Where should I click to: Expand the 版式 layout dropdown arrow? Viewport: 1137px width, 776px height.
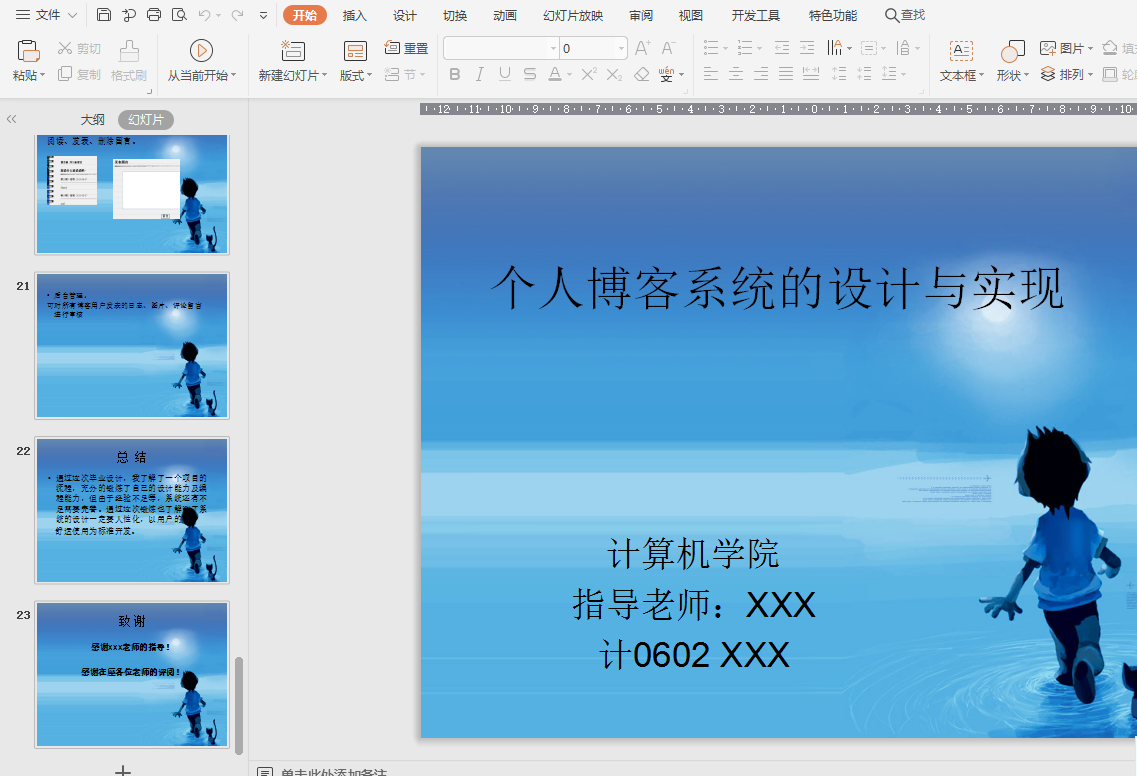(369, 75)
